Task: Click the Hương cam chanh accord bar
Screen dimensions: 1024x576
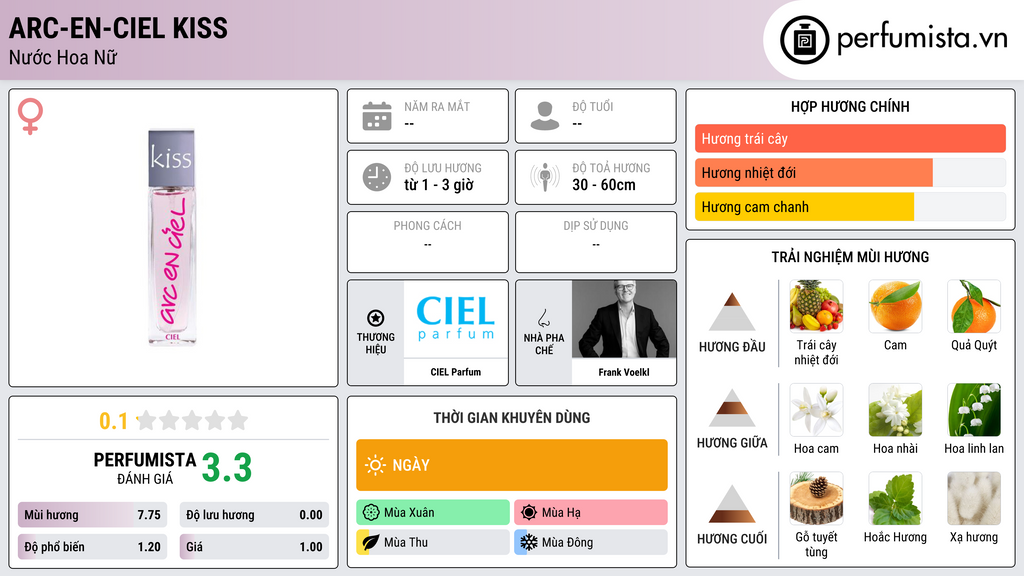Action: pyautogui.click(x=850, y=206)
